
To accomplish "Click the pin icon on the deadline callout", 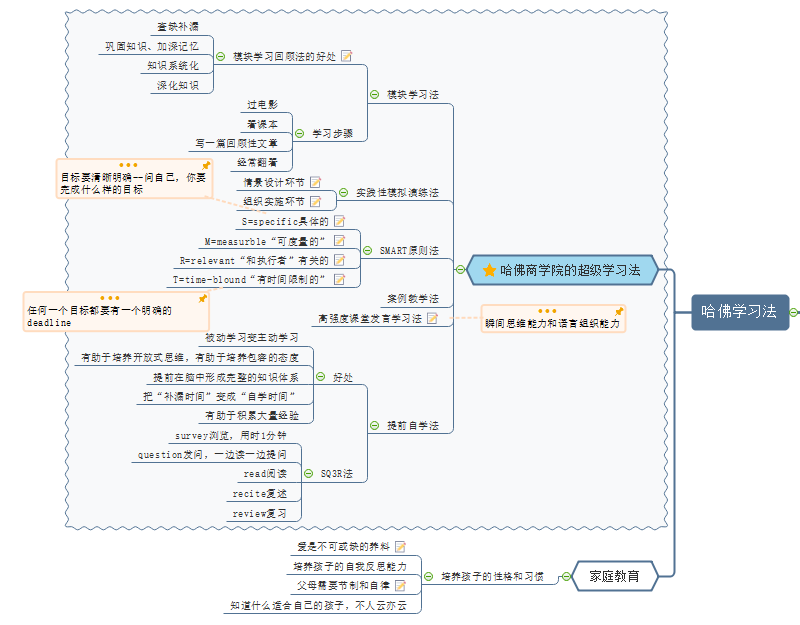I will pyautogui.click(x=203, y=298).
